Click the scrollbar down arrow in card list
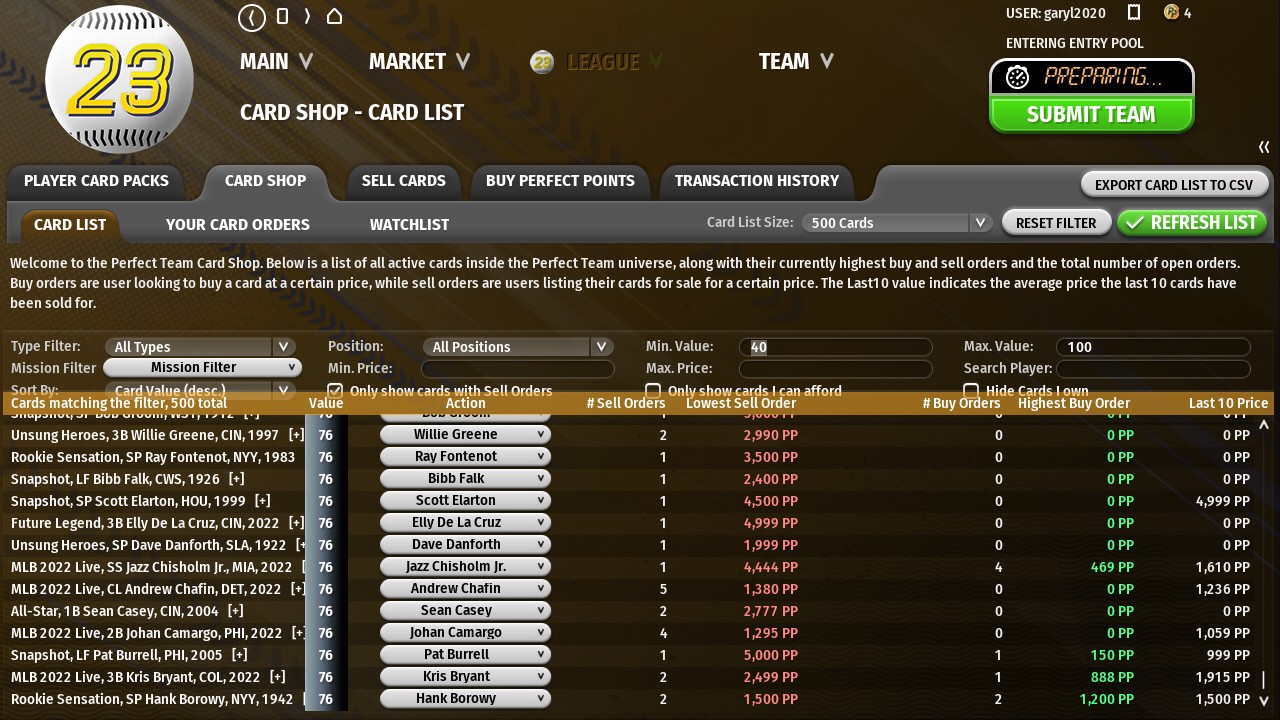The height and width of the screenshot is (720, 1280). tap(1264, 701)
